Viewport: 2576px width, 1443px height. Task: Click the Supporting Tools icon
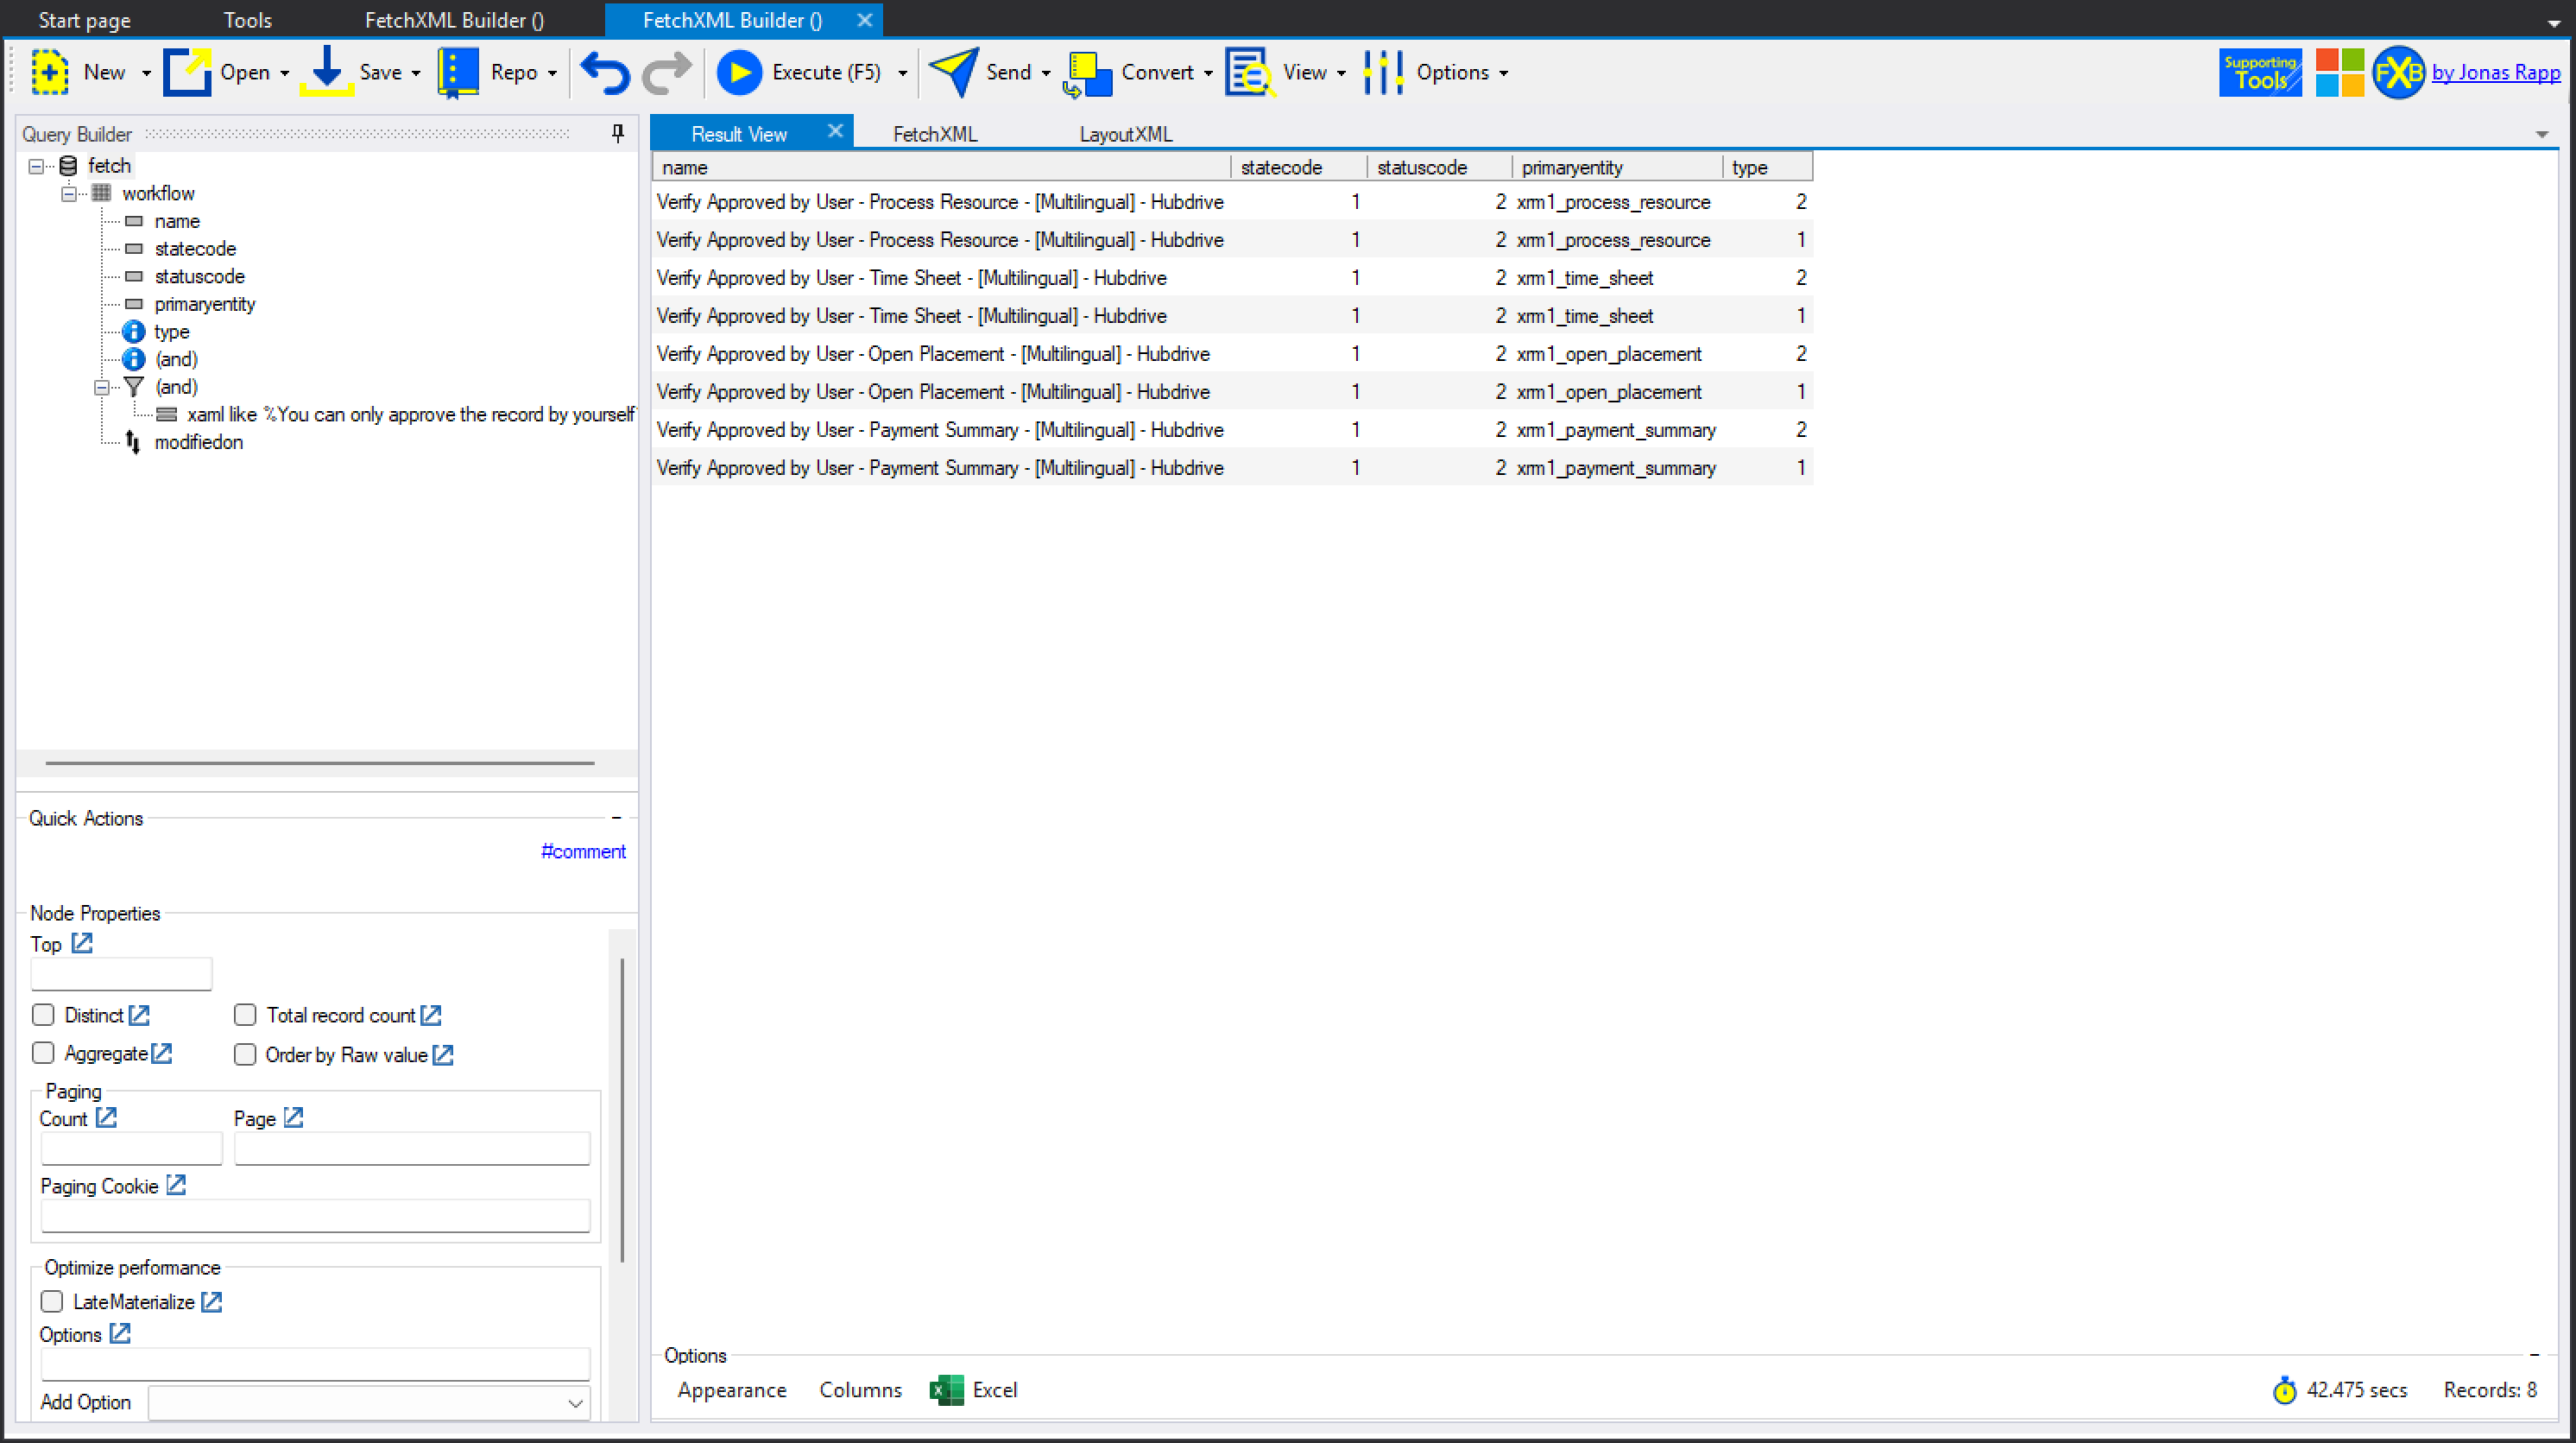pos(2259,72)
